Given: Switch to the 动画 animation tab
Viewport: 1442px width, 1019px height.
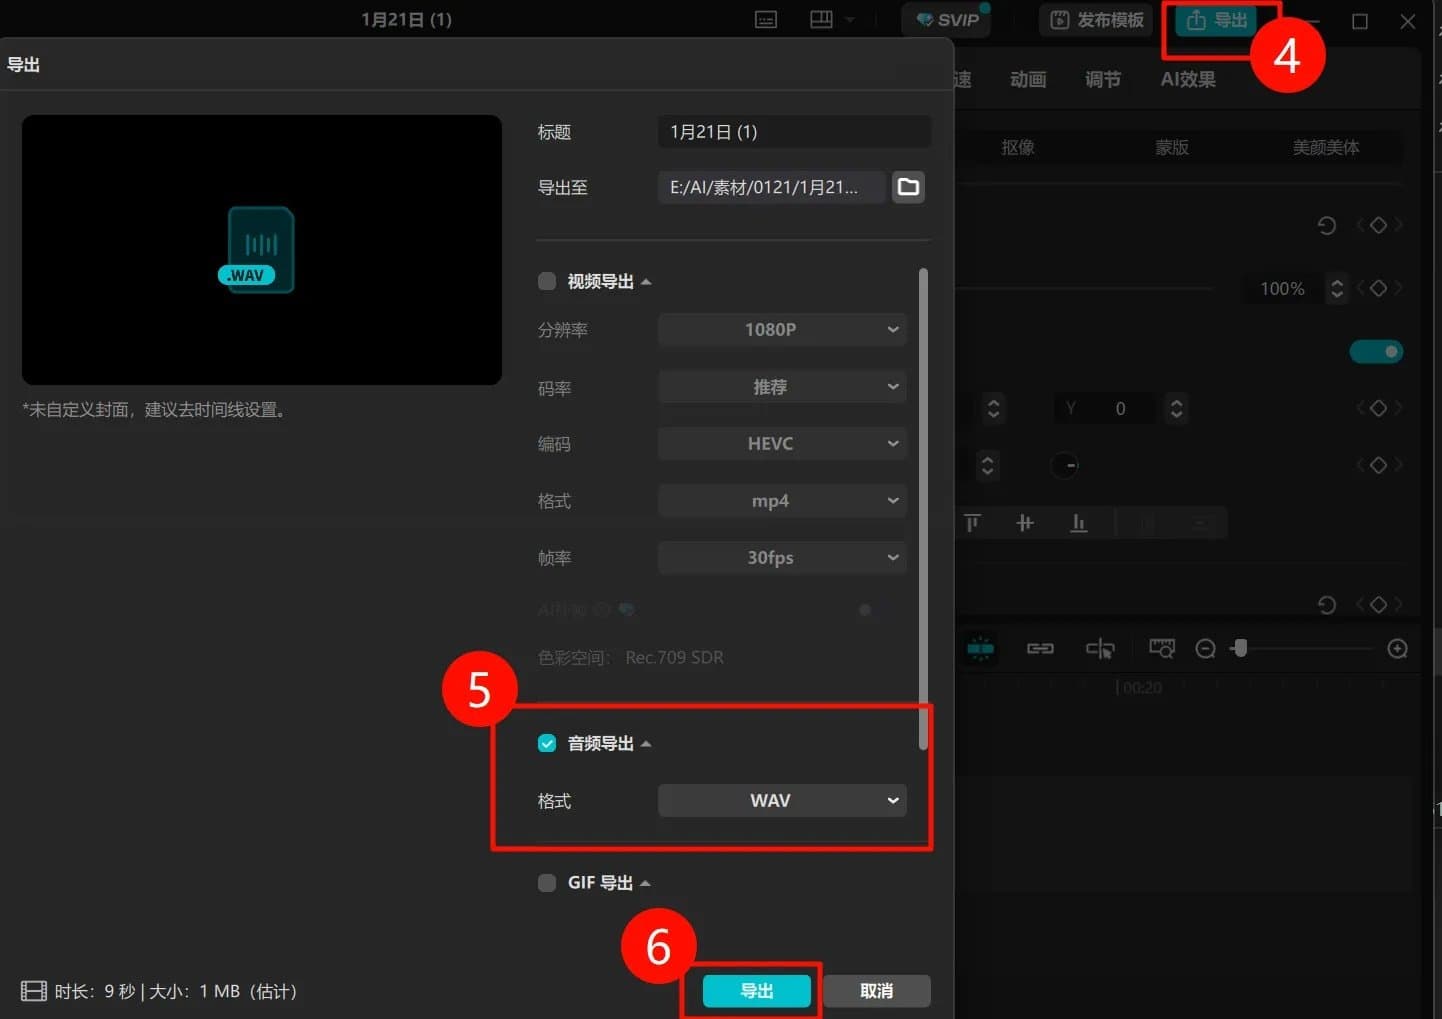Looking at the screenshot, I should click(x=1028, y=80).
